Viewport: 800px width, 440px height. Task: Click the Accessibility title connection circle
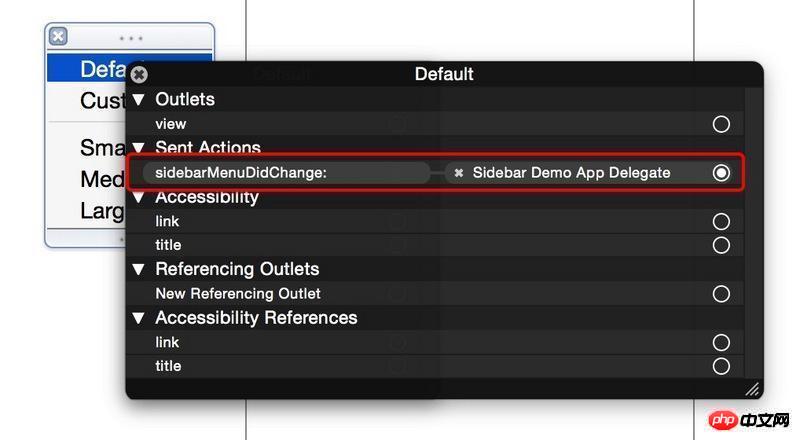(721, 246)
